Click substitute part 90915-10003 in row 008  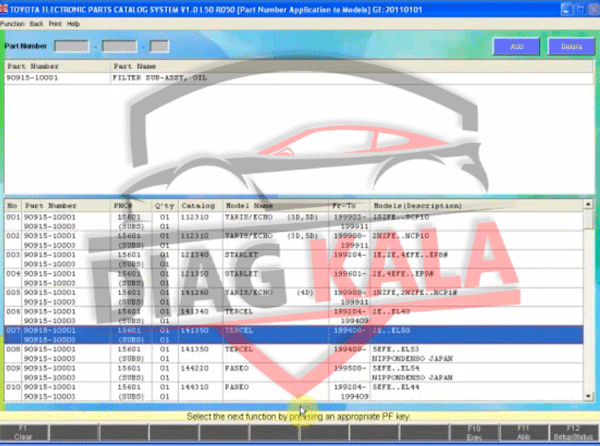[x=50, y=358]
